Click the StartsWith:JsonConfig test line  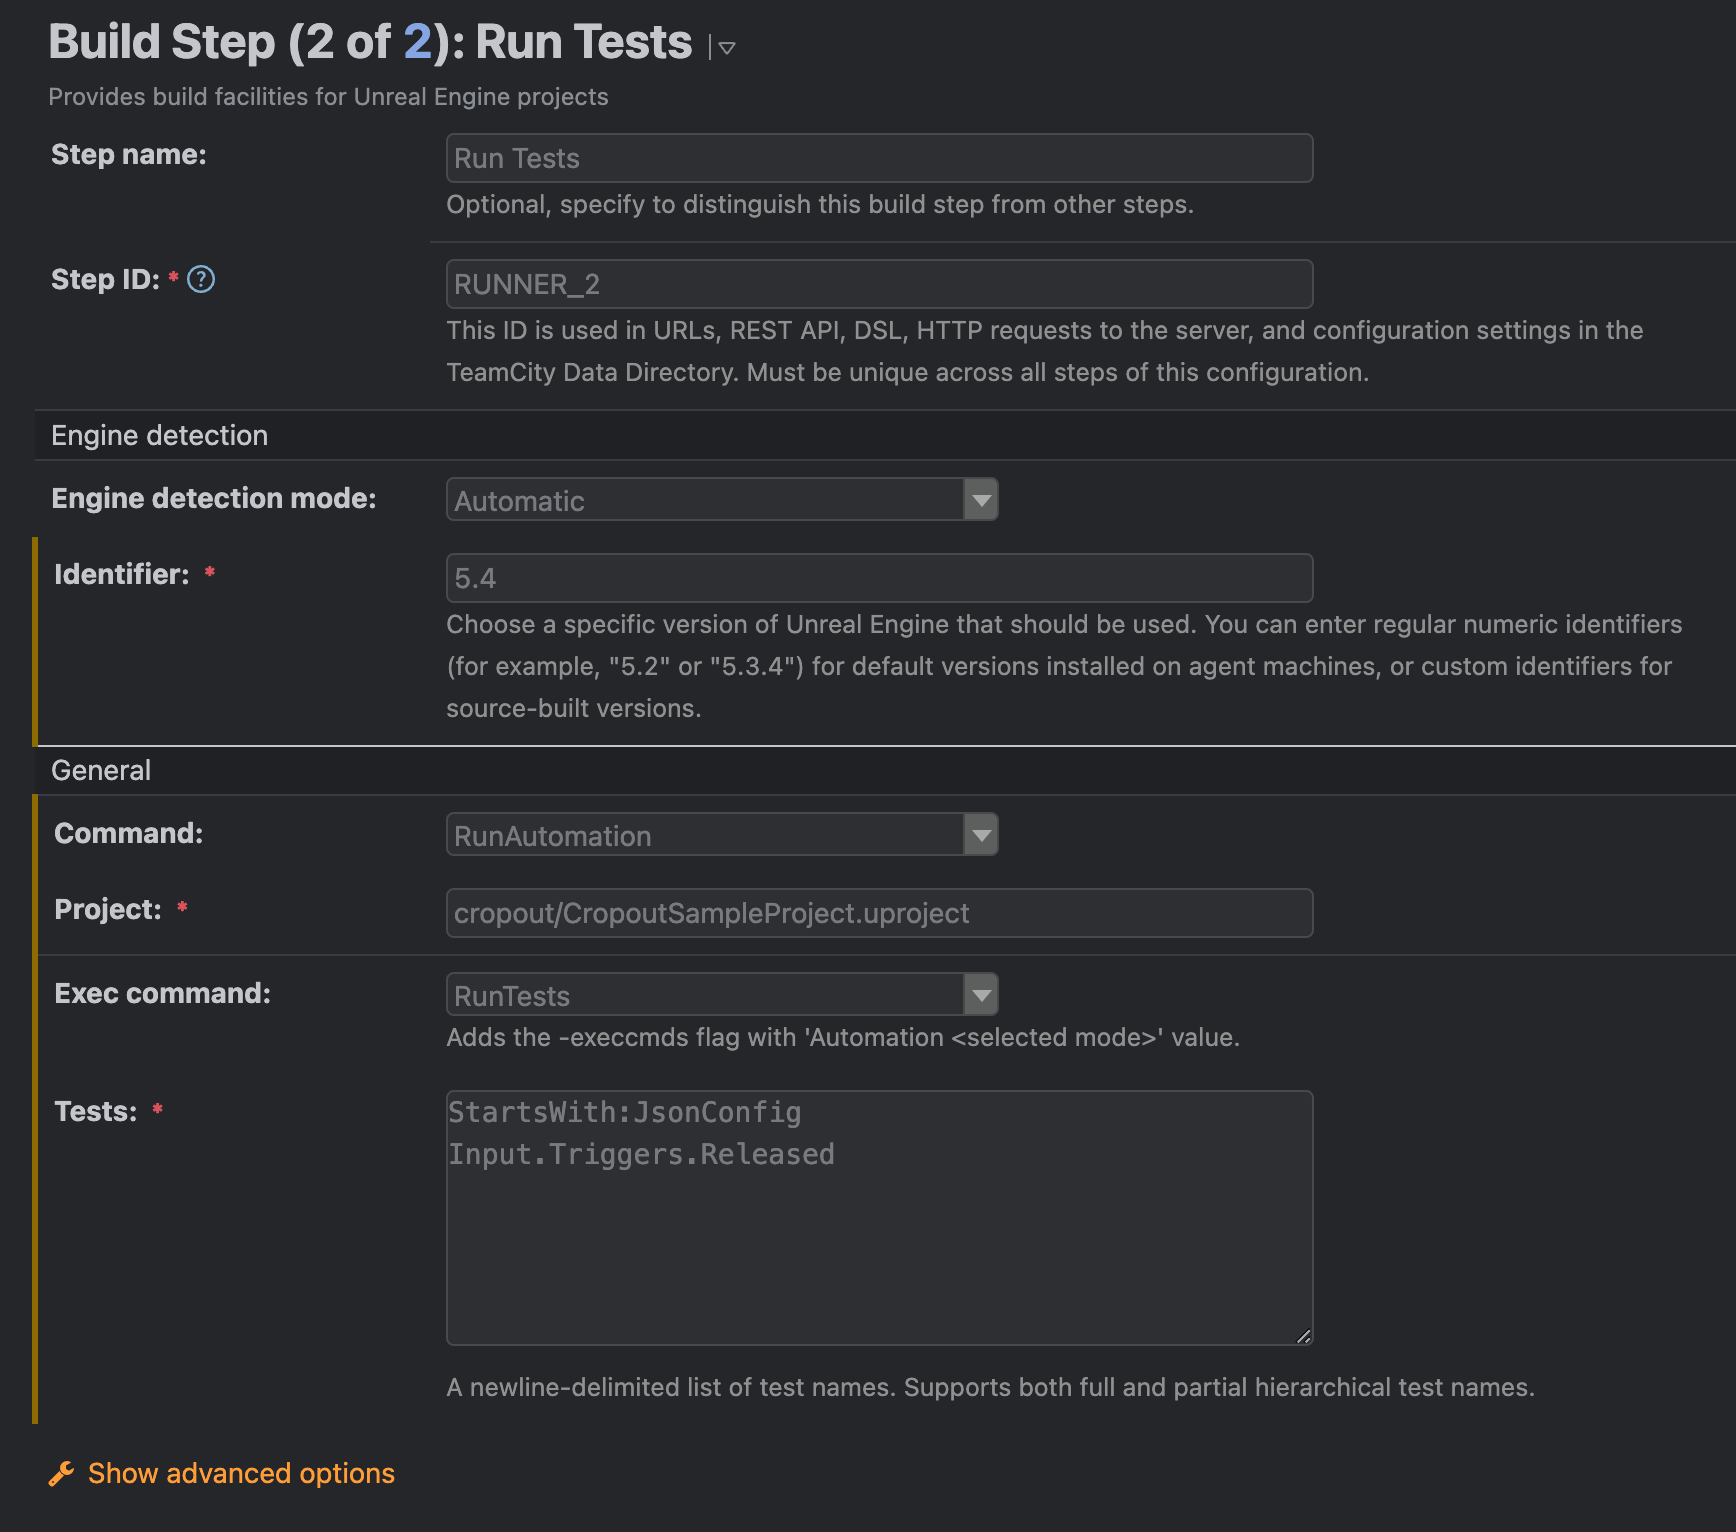[625, 1112]
